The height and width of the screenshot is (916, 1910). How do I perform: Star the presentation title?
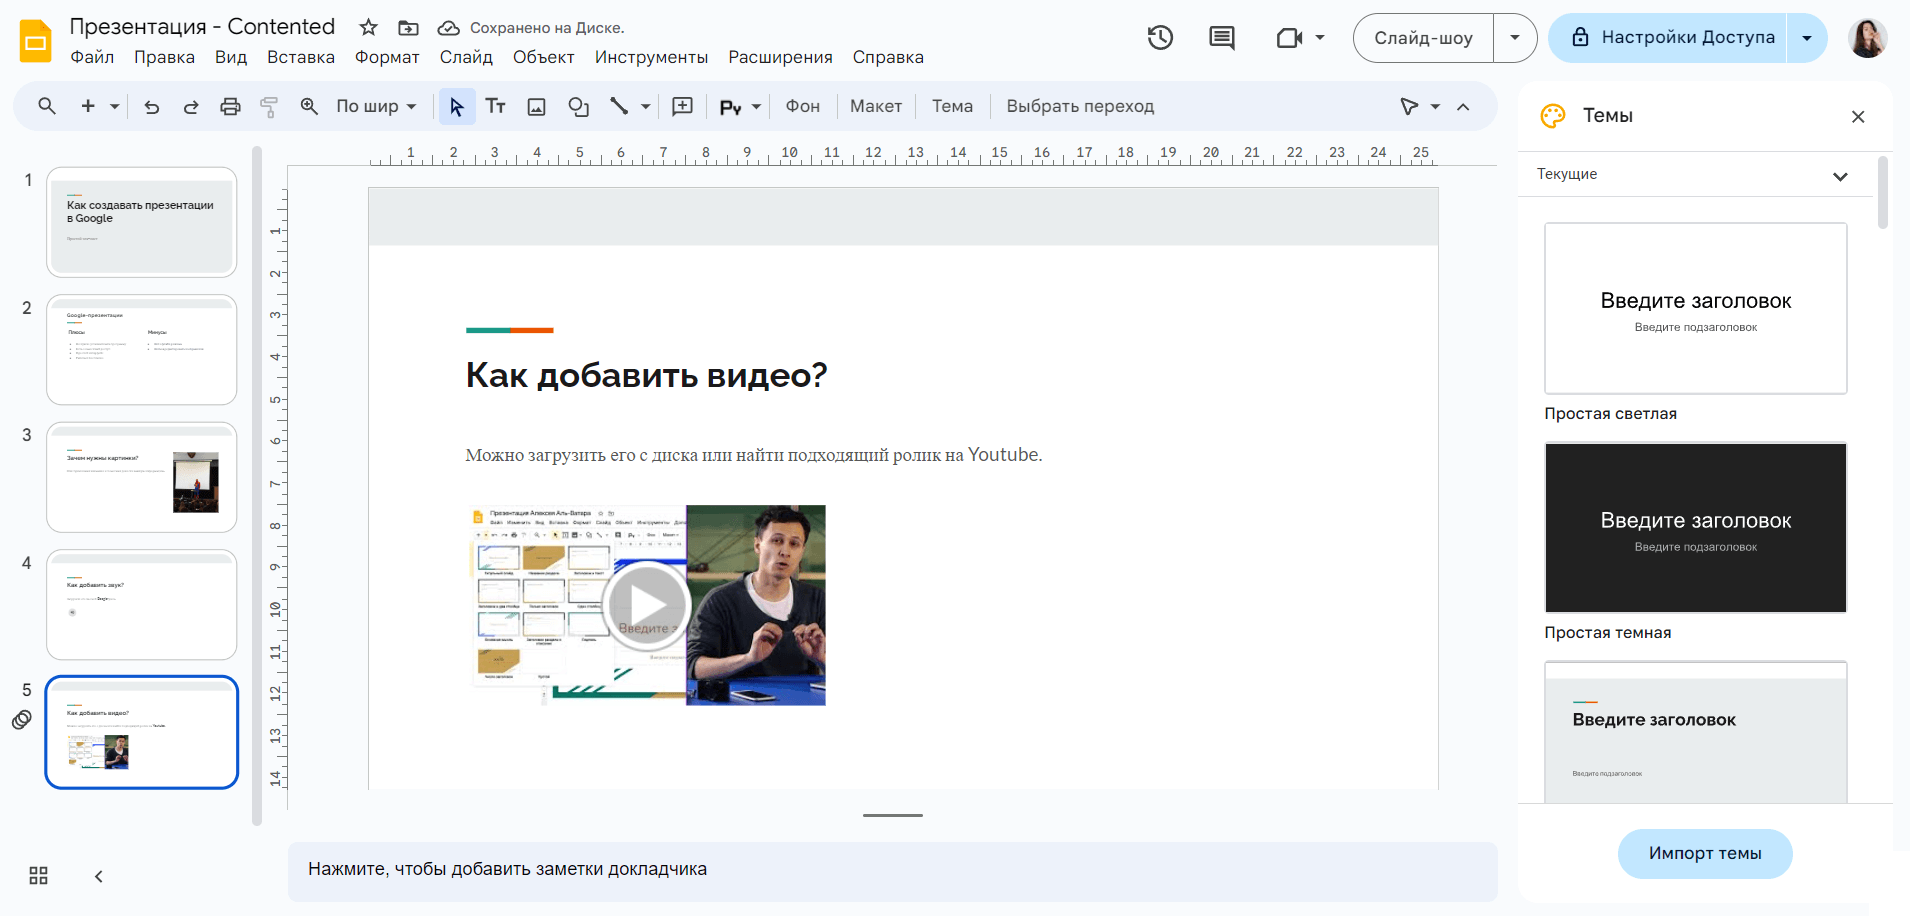(x=368, y=27)
